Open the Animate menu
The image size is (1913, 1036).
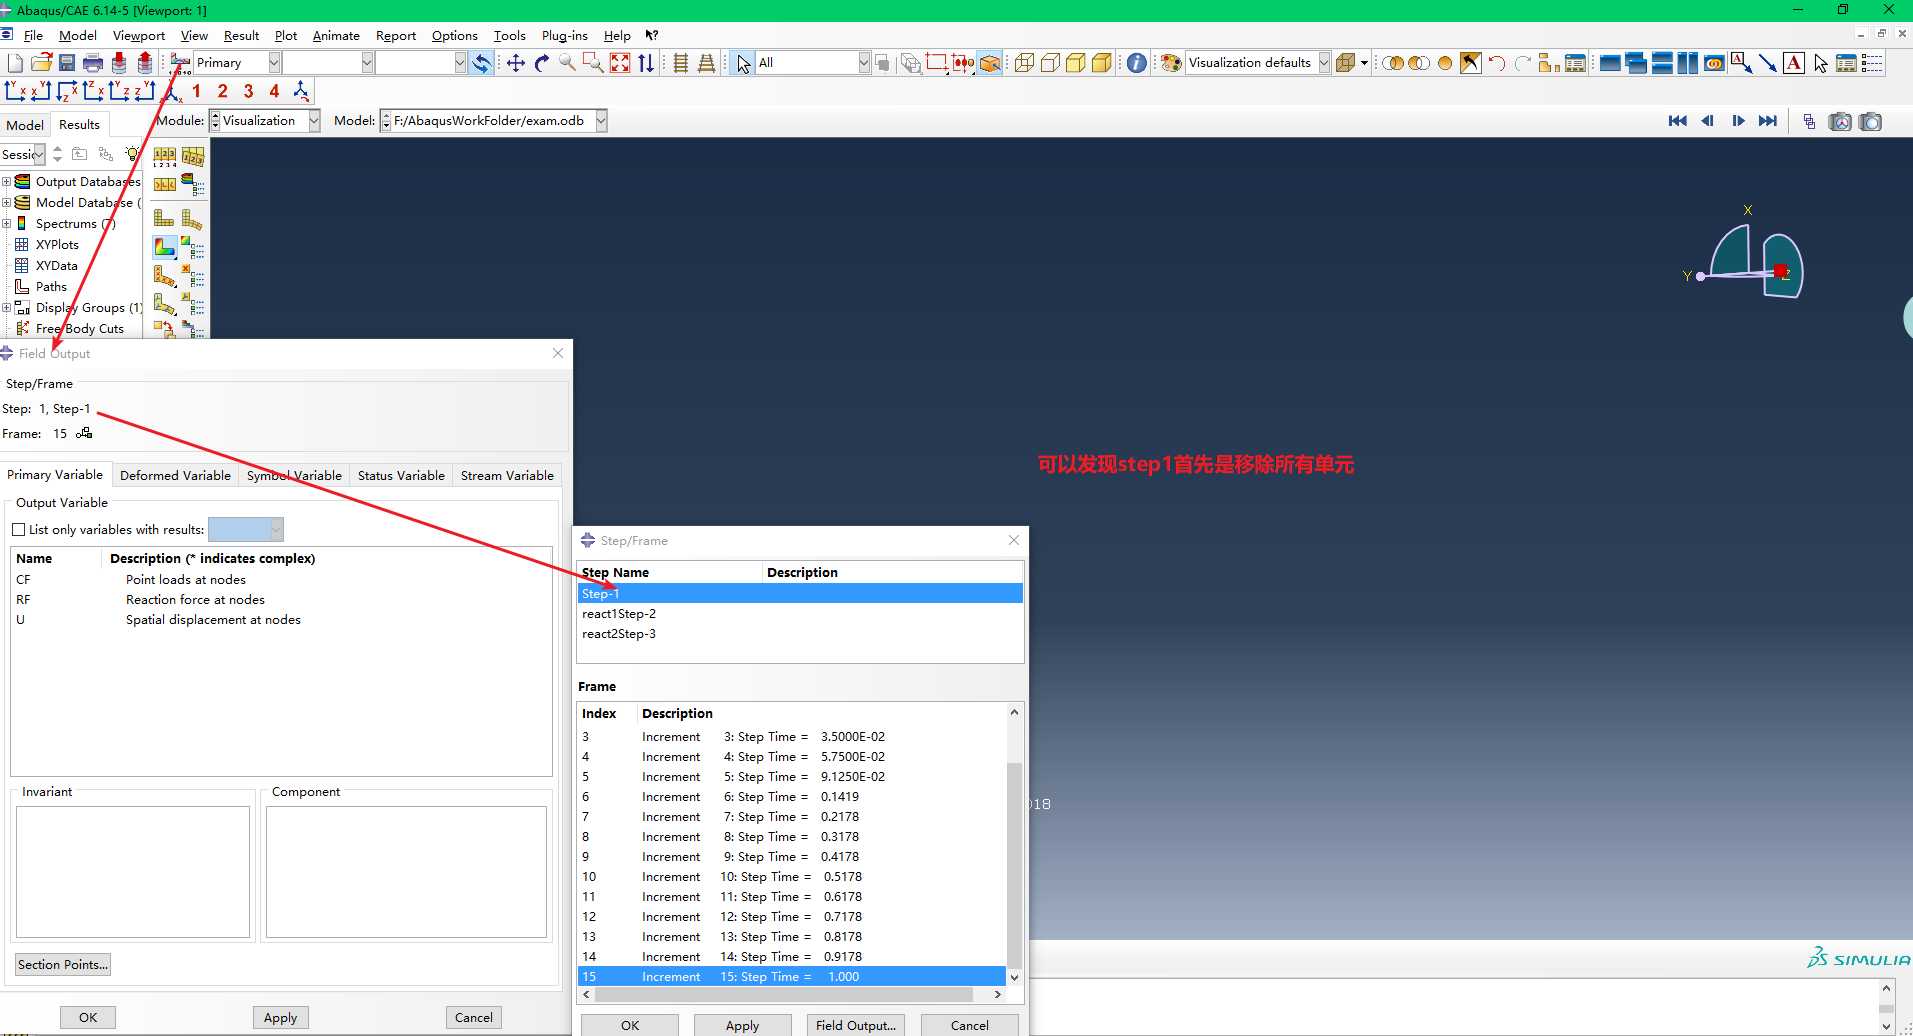(336, 35)
